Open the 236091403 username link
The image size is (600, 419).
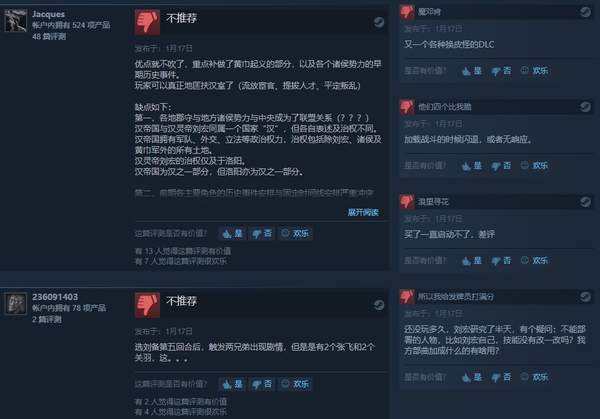point(55,297)
